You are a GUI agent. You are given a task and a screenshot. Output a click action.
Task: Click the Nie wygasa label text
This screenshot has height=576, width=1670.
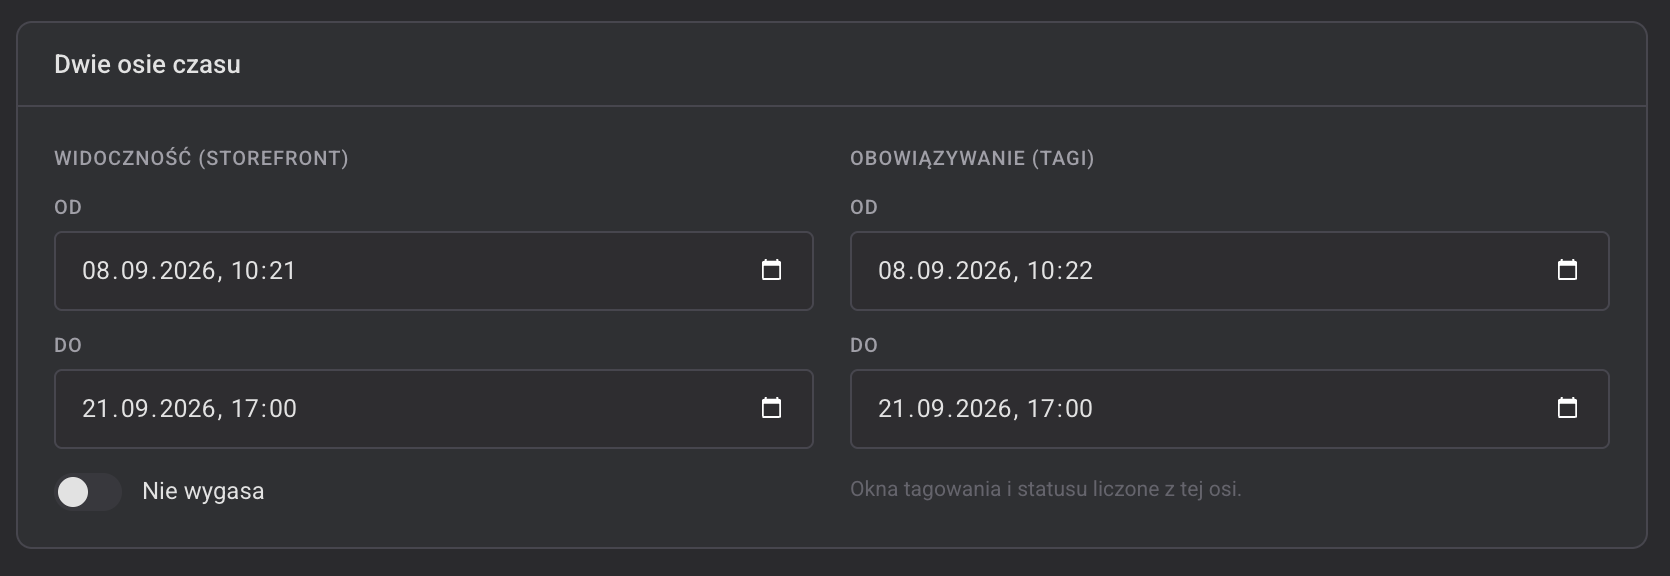(203, 491)
